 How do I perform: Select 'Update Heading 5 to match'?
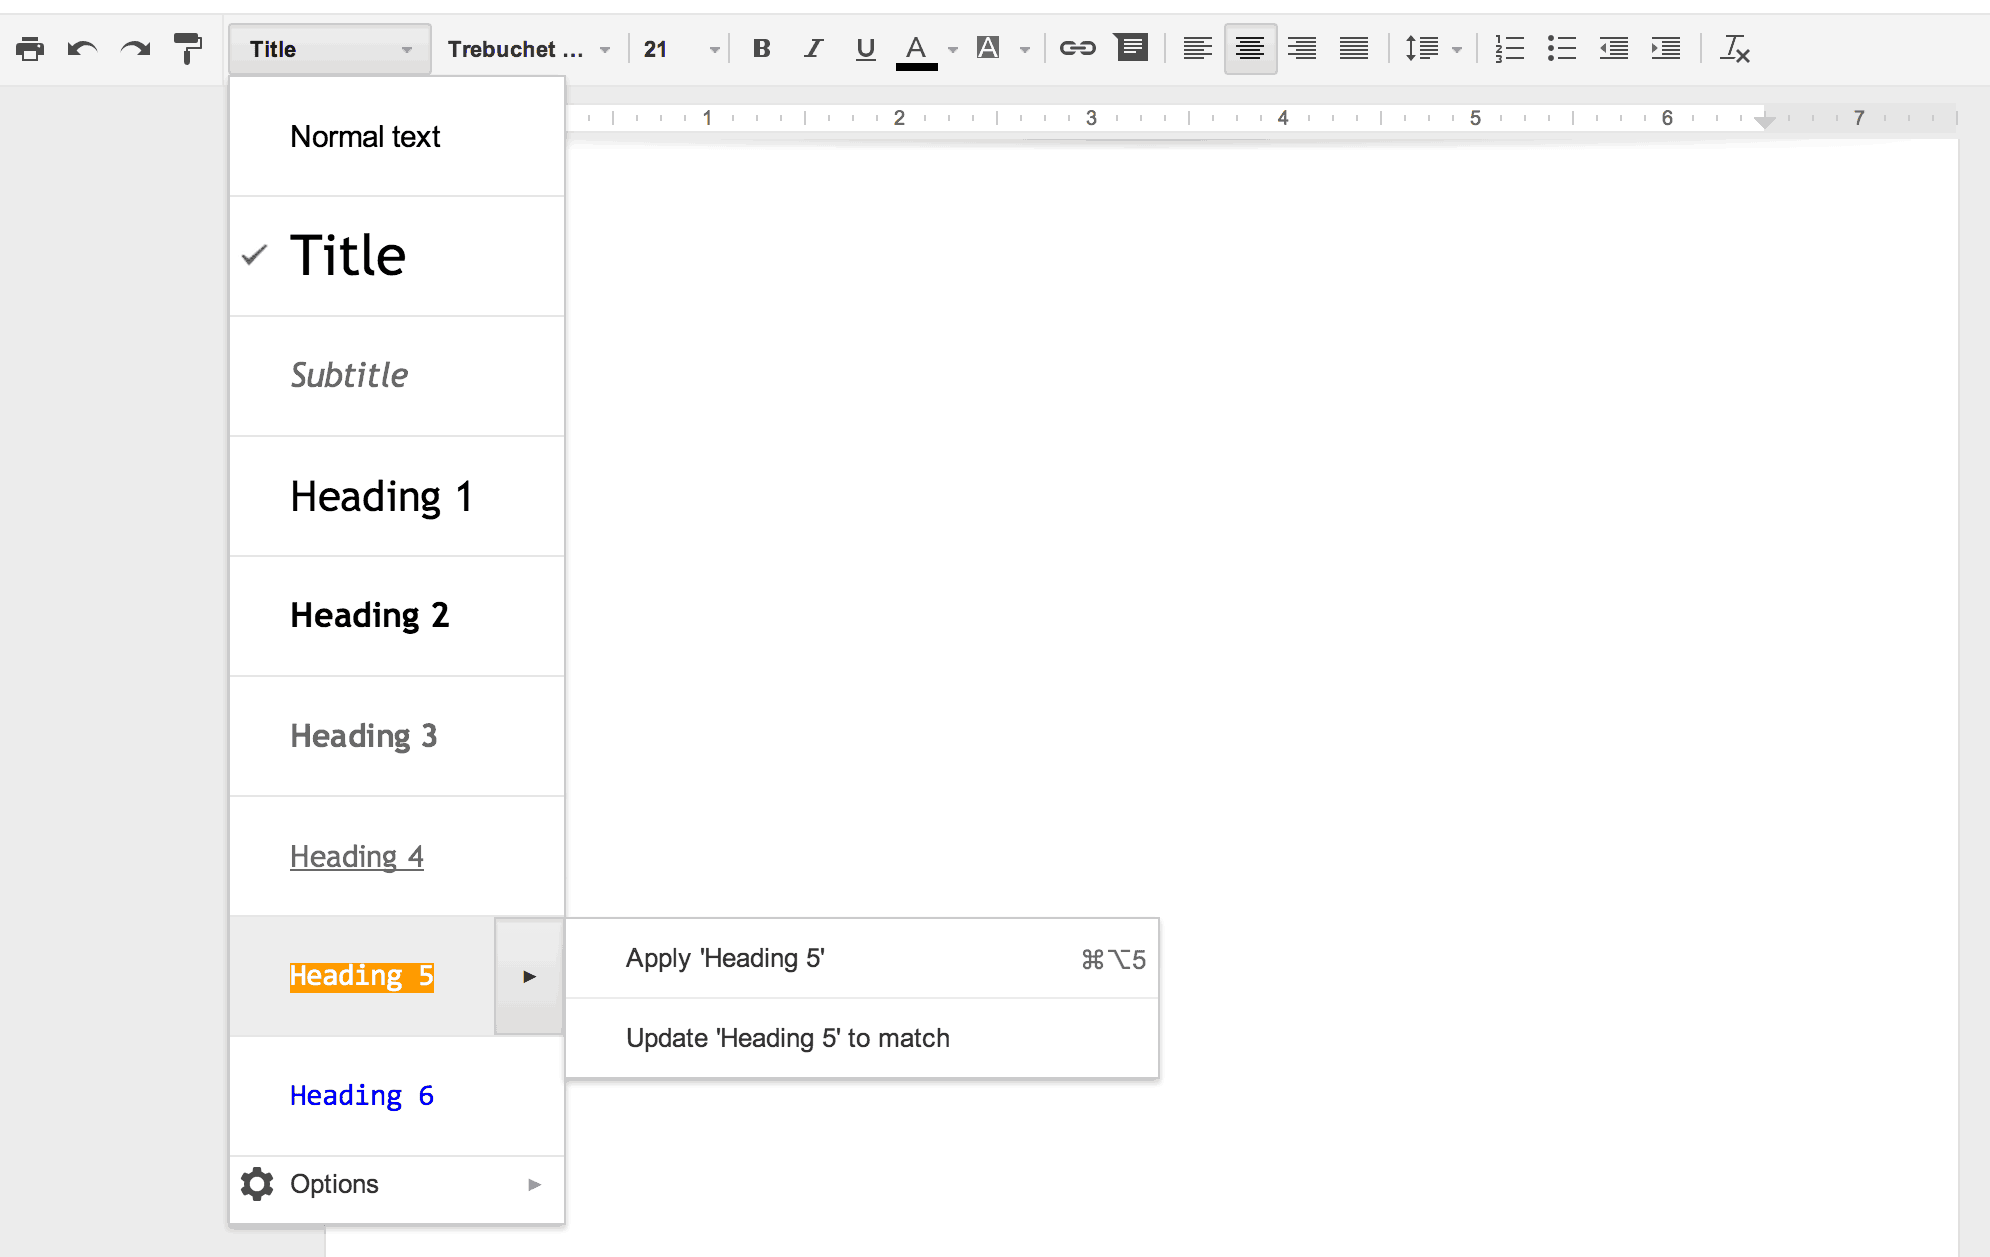coord(788,1038)
